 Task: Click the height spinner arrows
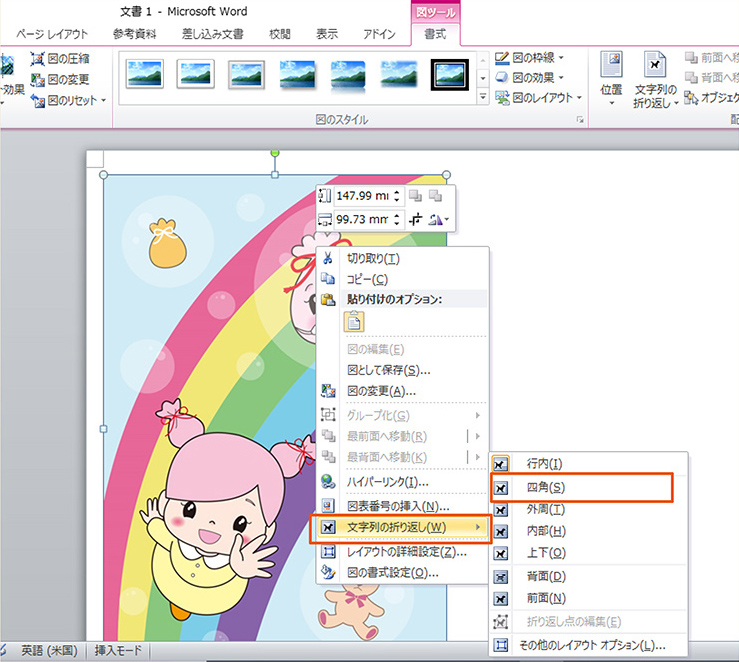coord(397,196)
